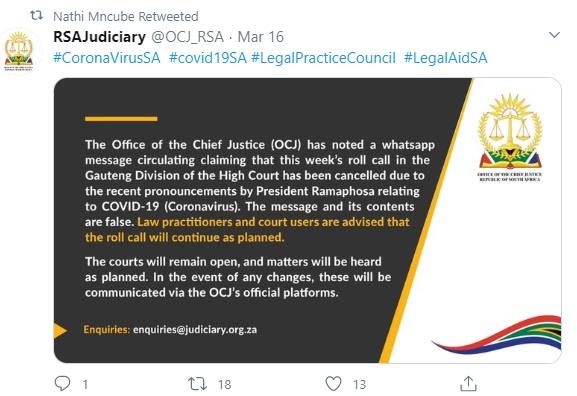Retweet this RSAJudiciary tweet

coord(198,384)
